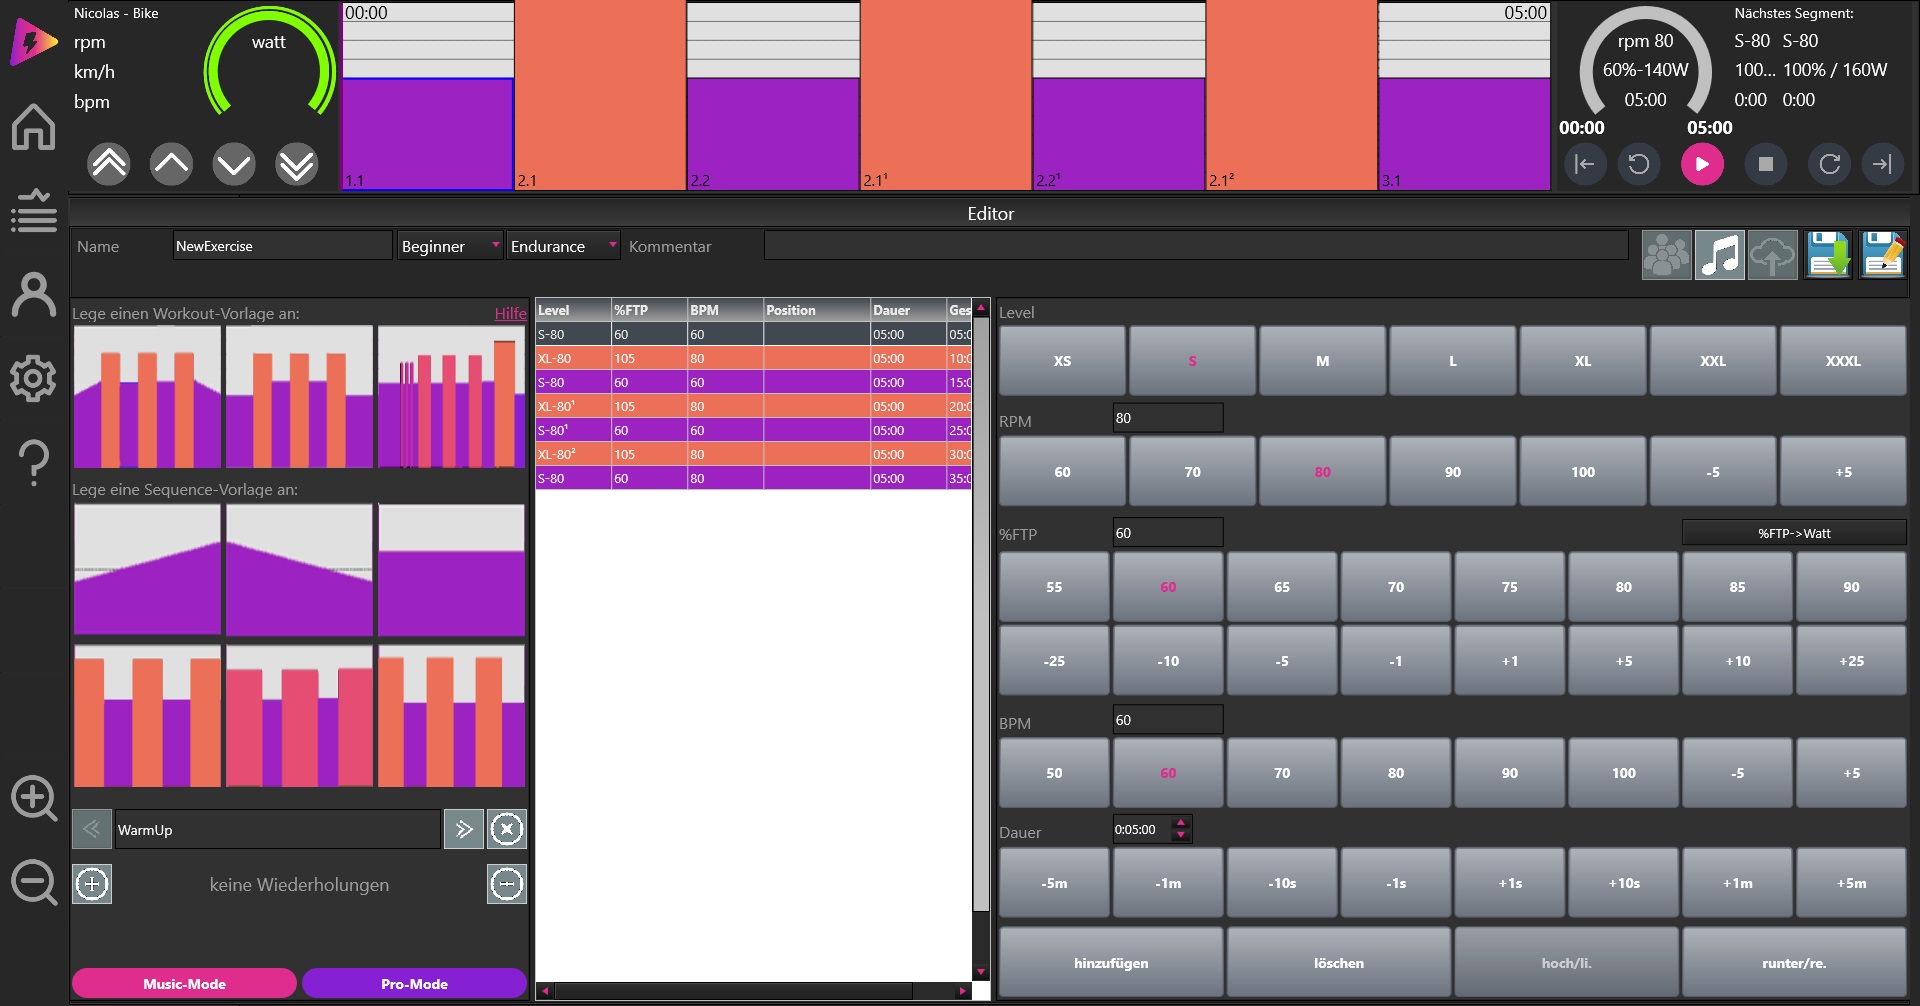Remove a repetition with minus icon
This screenshot has height=1006, width=1920.
(x=507, y=884)
